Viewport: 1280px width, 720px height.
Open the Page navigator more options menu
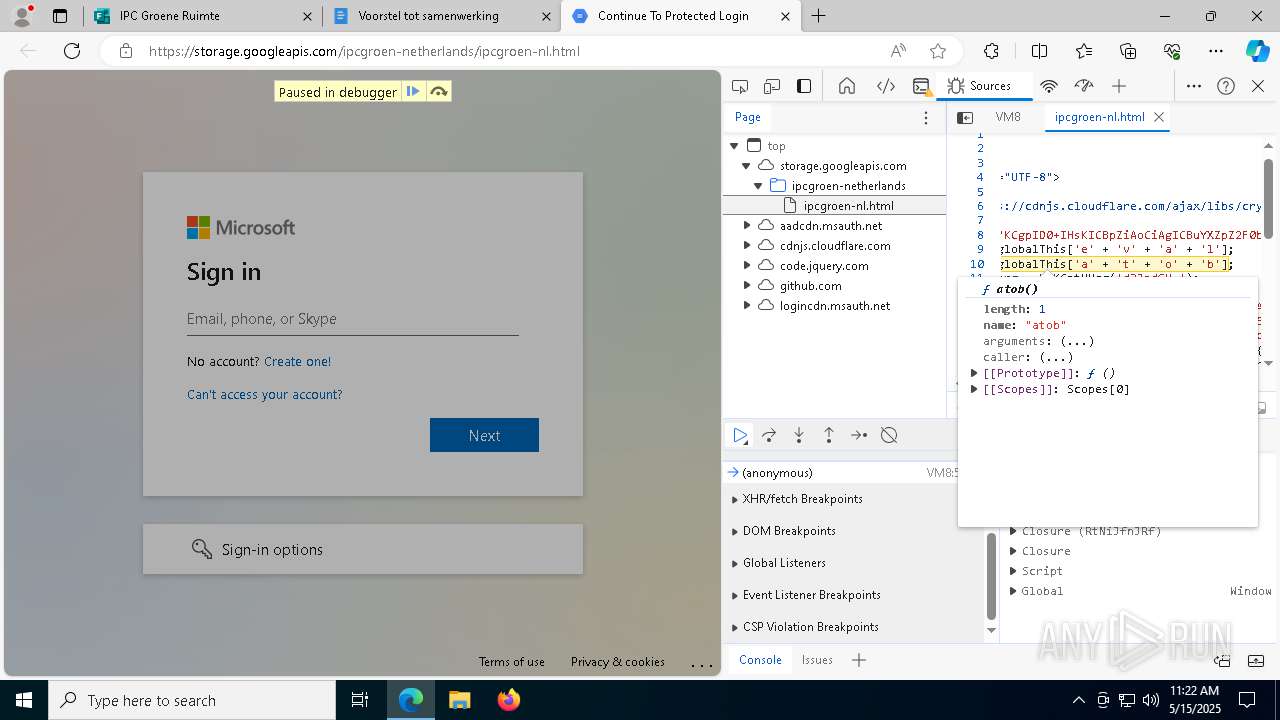926,118
